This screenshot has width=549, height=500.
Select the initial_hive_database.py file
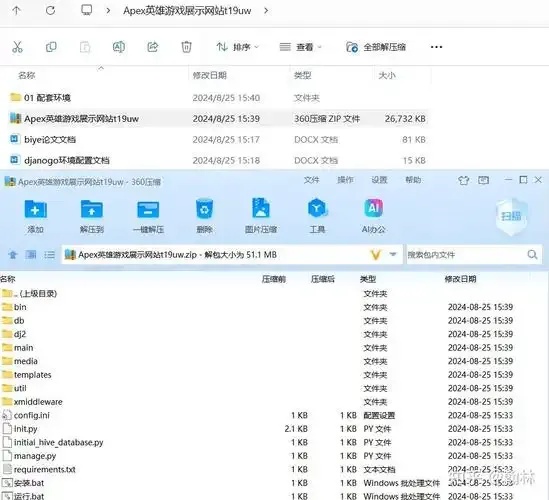[x=53, y=443]
